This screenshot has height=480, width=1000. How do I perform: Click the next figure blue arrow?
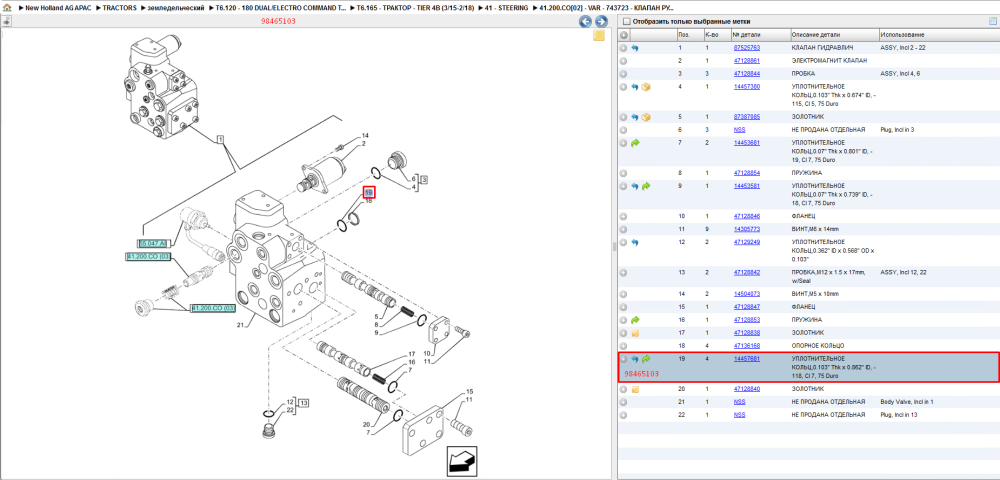tap(600, 22)
